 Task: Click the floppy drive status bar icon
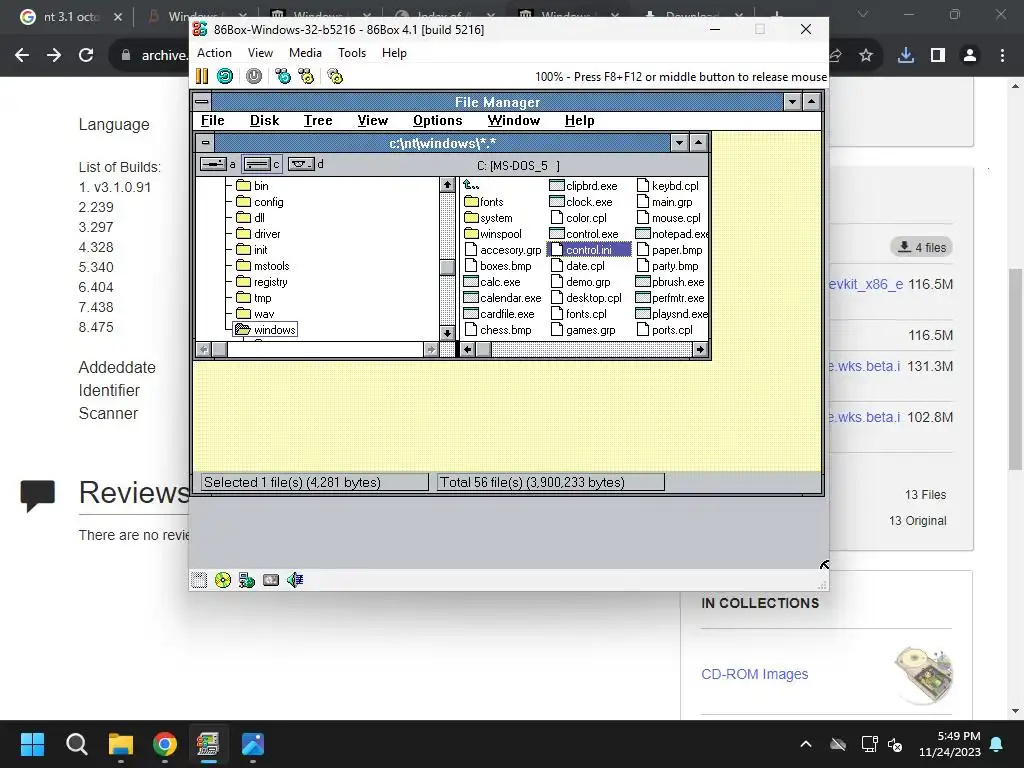point(199,580)
